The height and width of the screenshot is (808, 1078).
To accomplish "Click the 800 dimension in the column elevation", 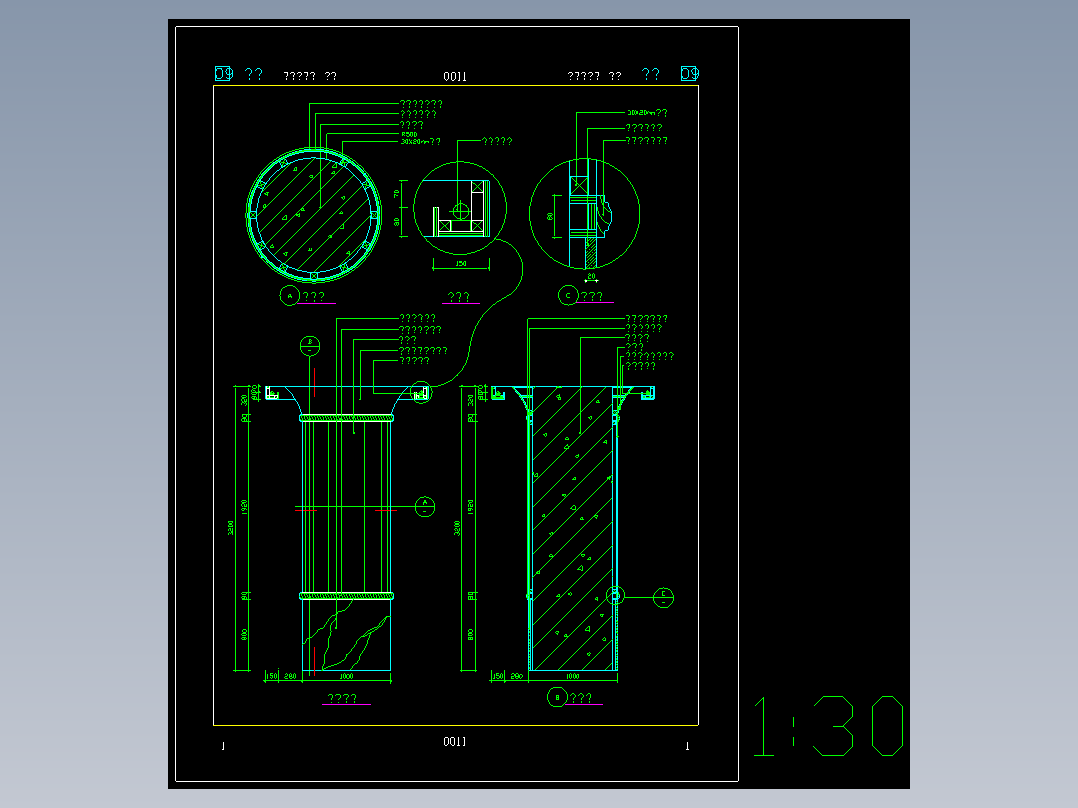I will pos(244,634).
